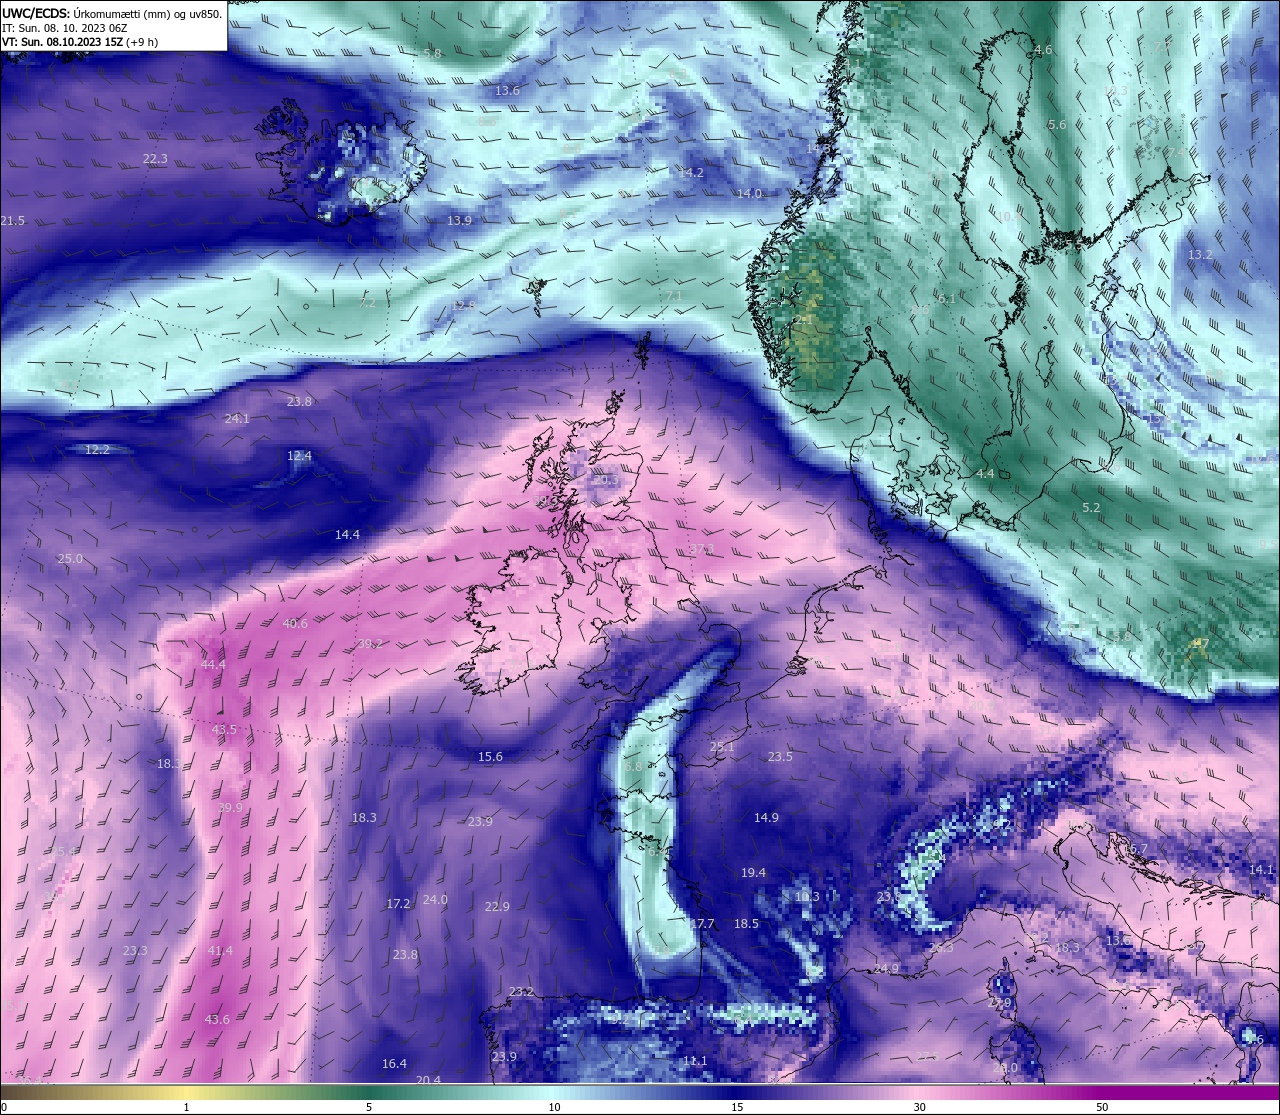Click the color scale bar legend

pyautogui.click(x=640, y=1092)
